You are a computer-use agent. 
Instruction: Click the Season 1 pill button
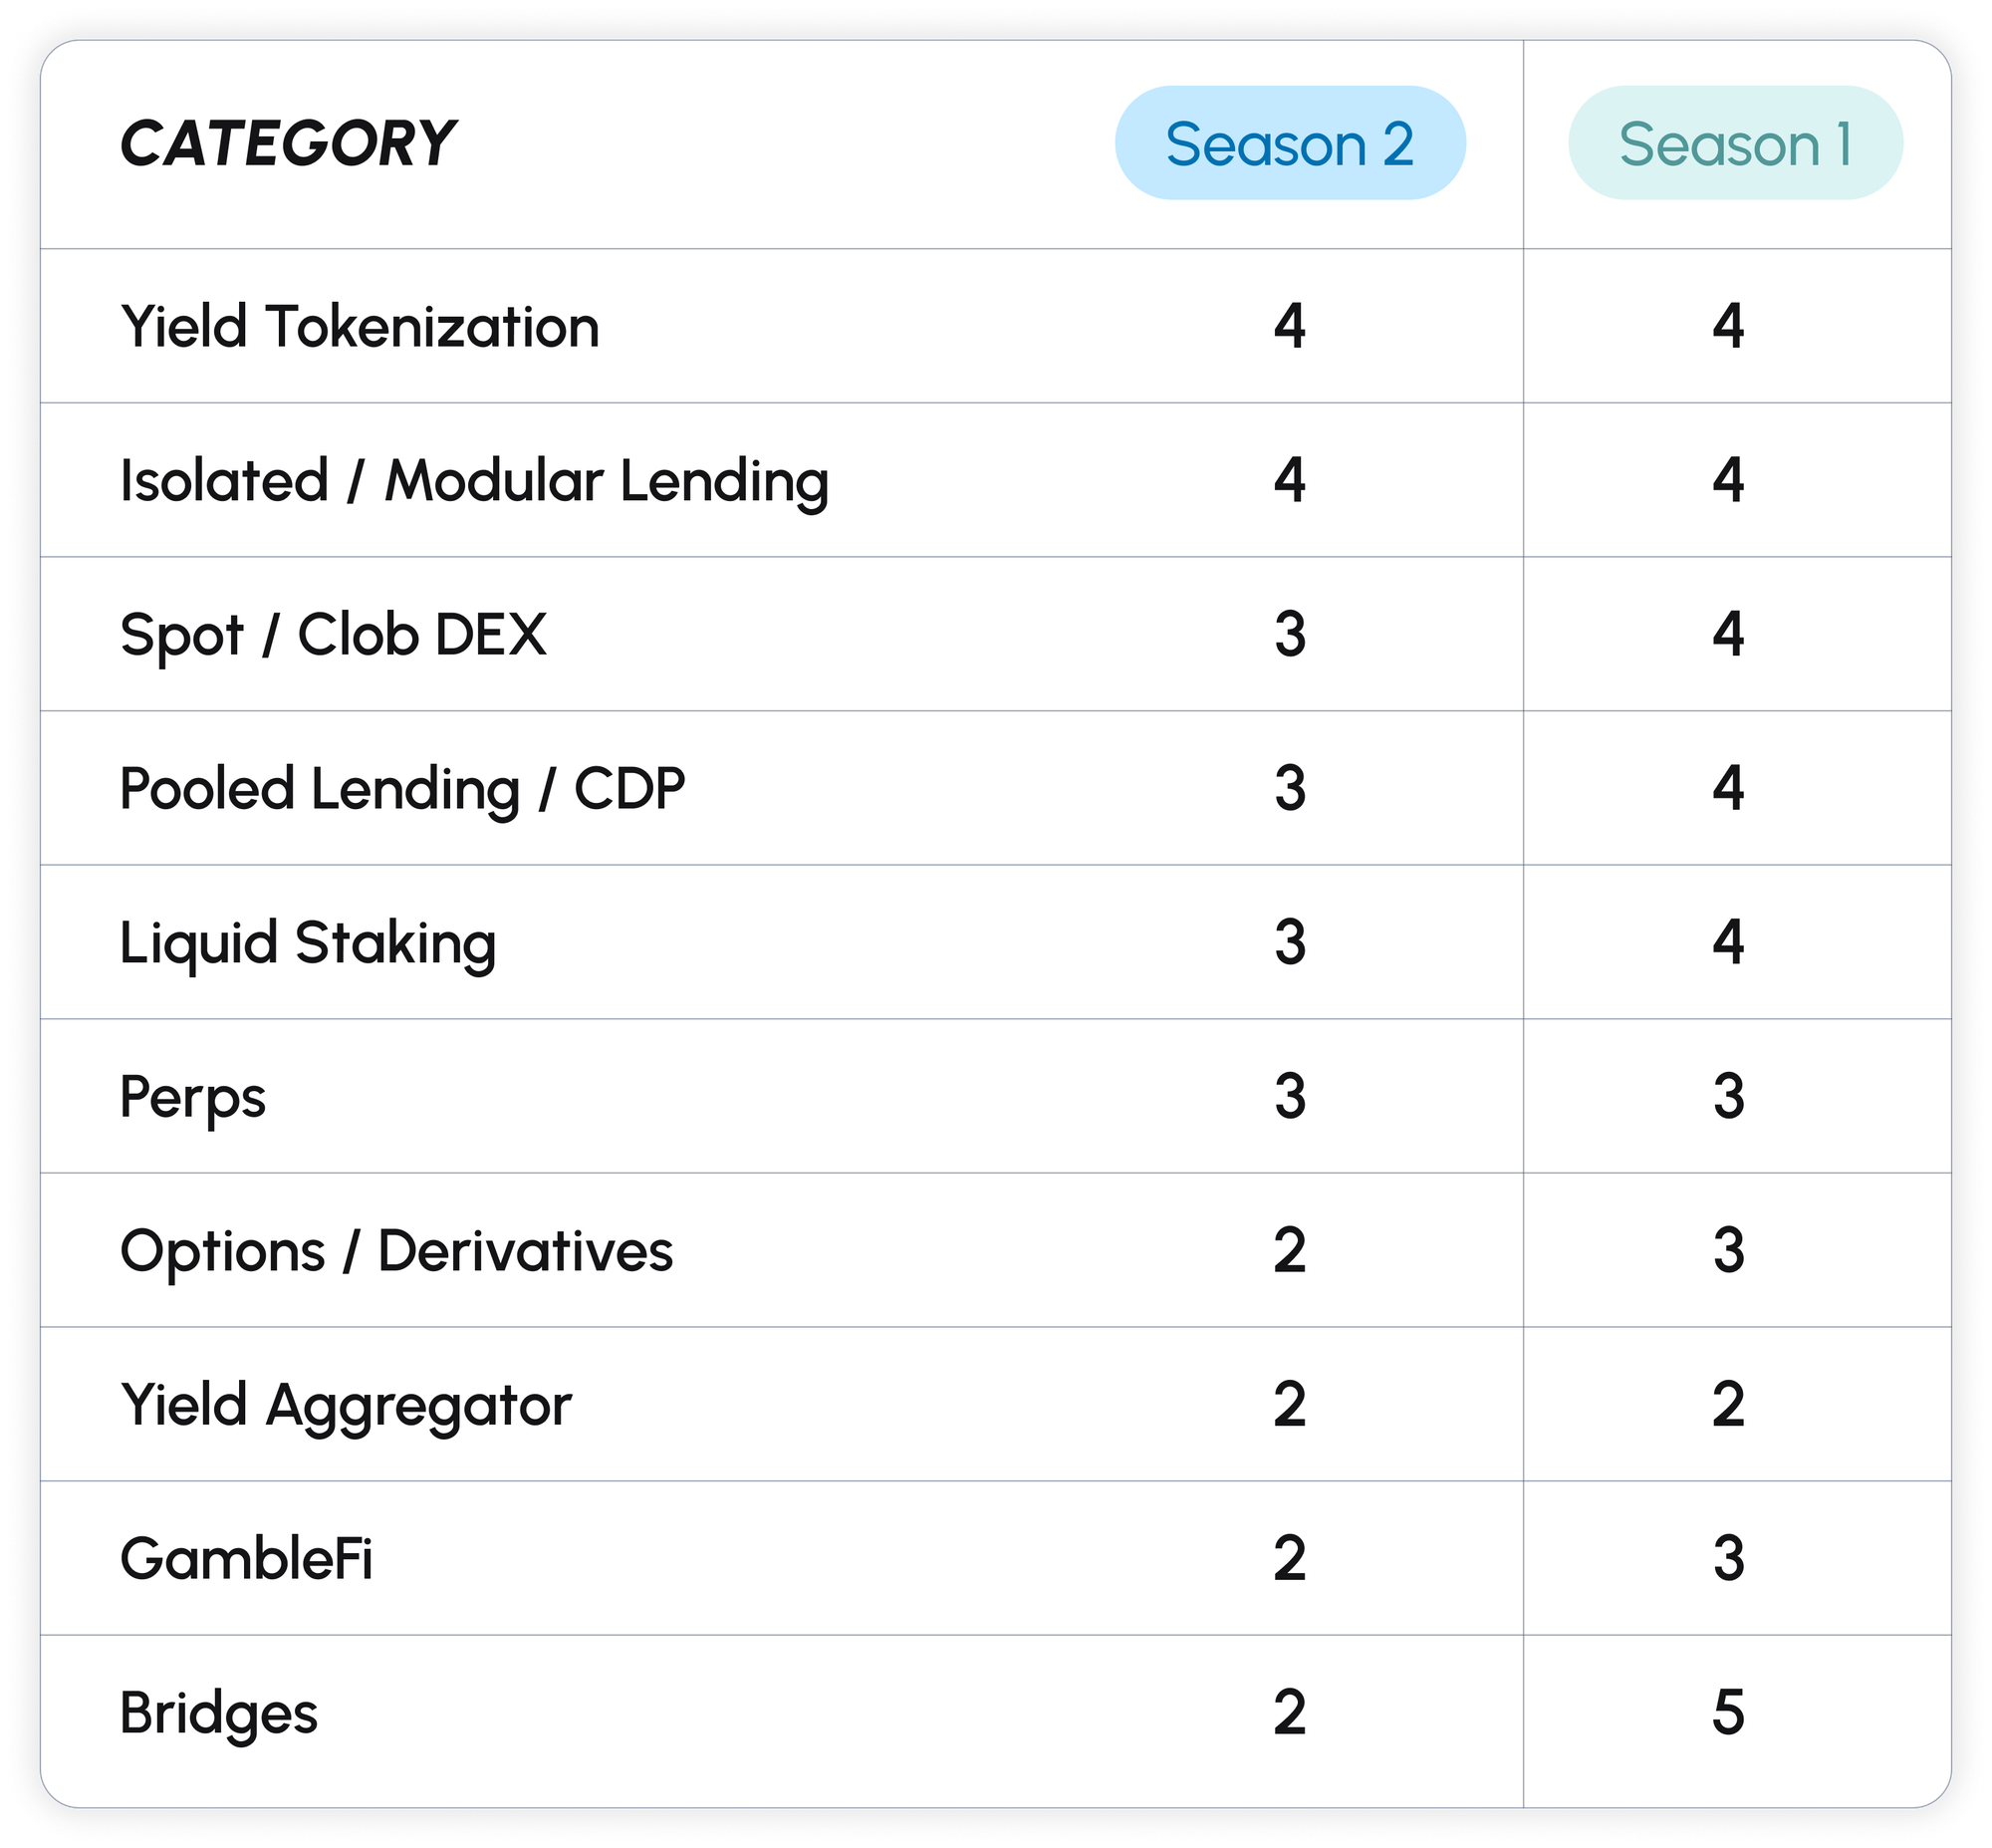click(x=1735, y=143)
